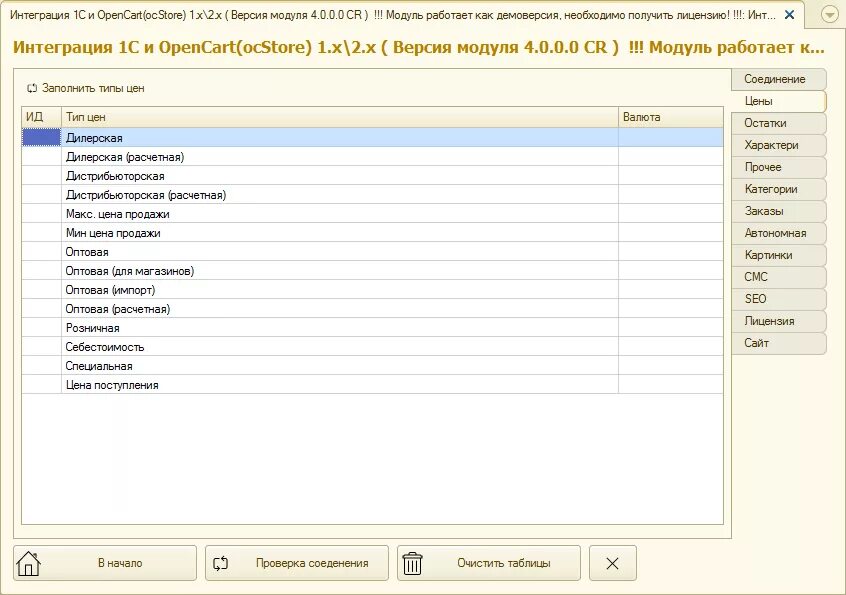The height and width of the screenshot is (595, 846).
Task: Select the Оптовая (для магазинов) row
Action: tap(372, 271)
